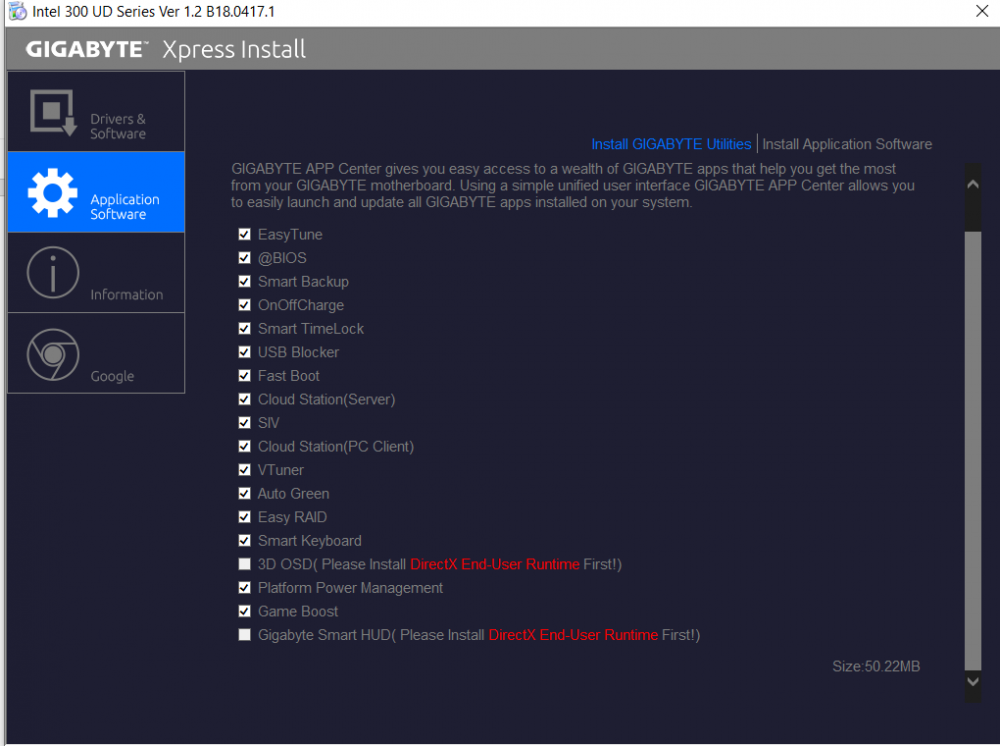Click the Size:50.22MB text
1000x746 pixels.
[x=876, y=667]
